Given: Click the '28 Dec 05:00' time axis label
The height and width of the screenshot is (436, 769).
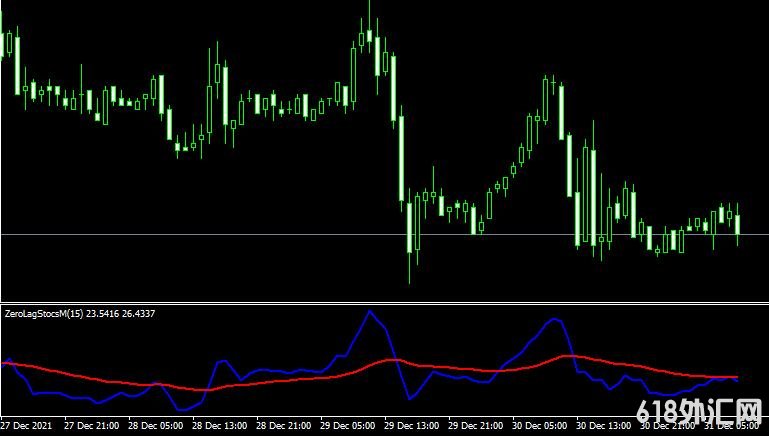Looking at the screenshot, I should (155, 426).
